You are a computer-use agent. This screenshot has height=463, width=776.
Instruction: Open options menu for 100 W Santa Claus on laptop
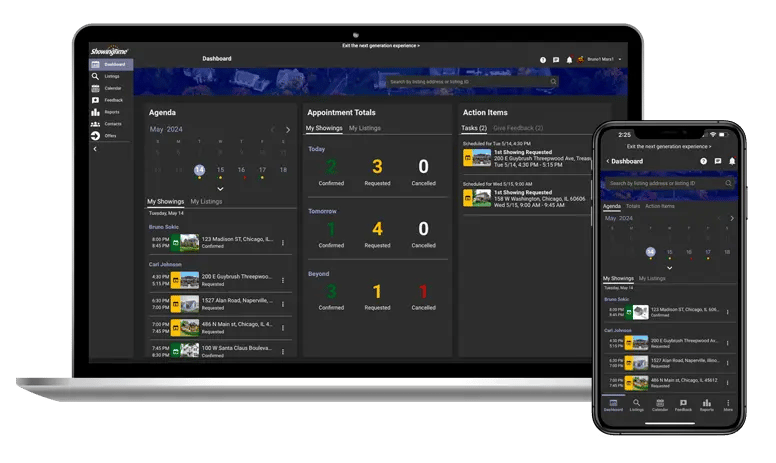[283, 352]
